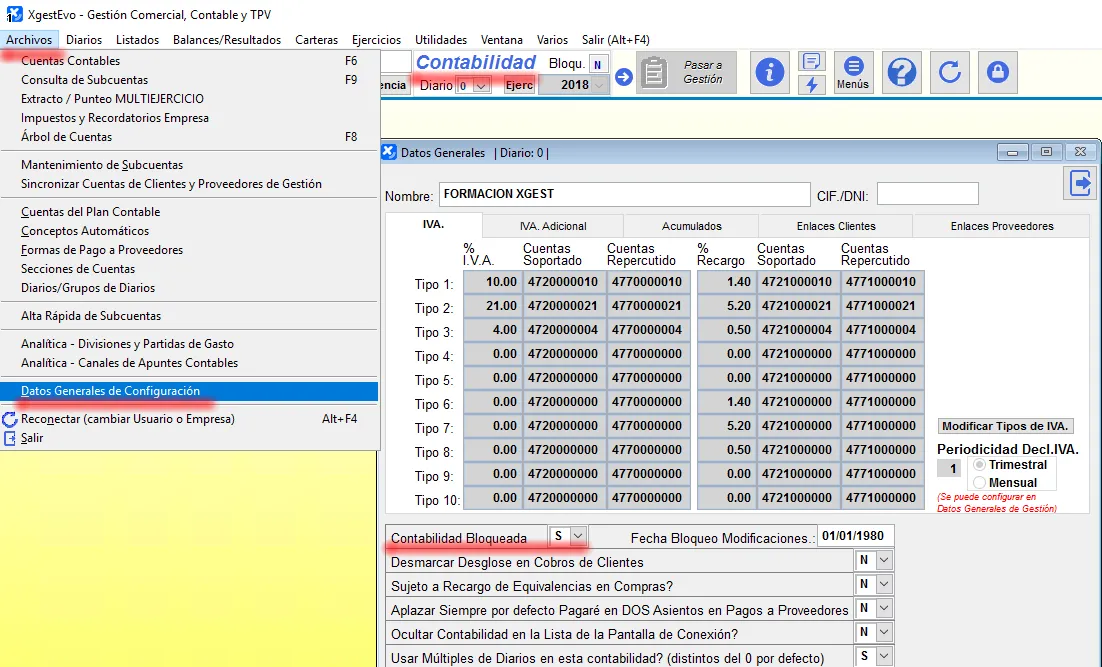Click the chat message note icon
Image resolution: width=1102 pixels, height=667 pixels.
[x=812, y=62]
